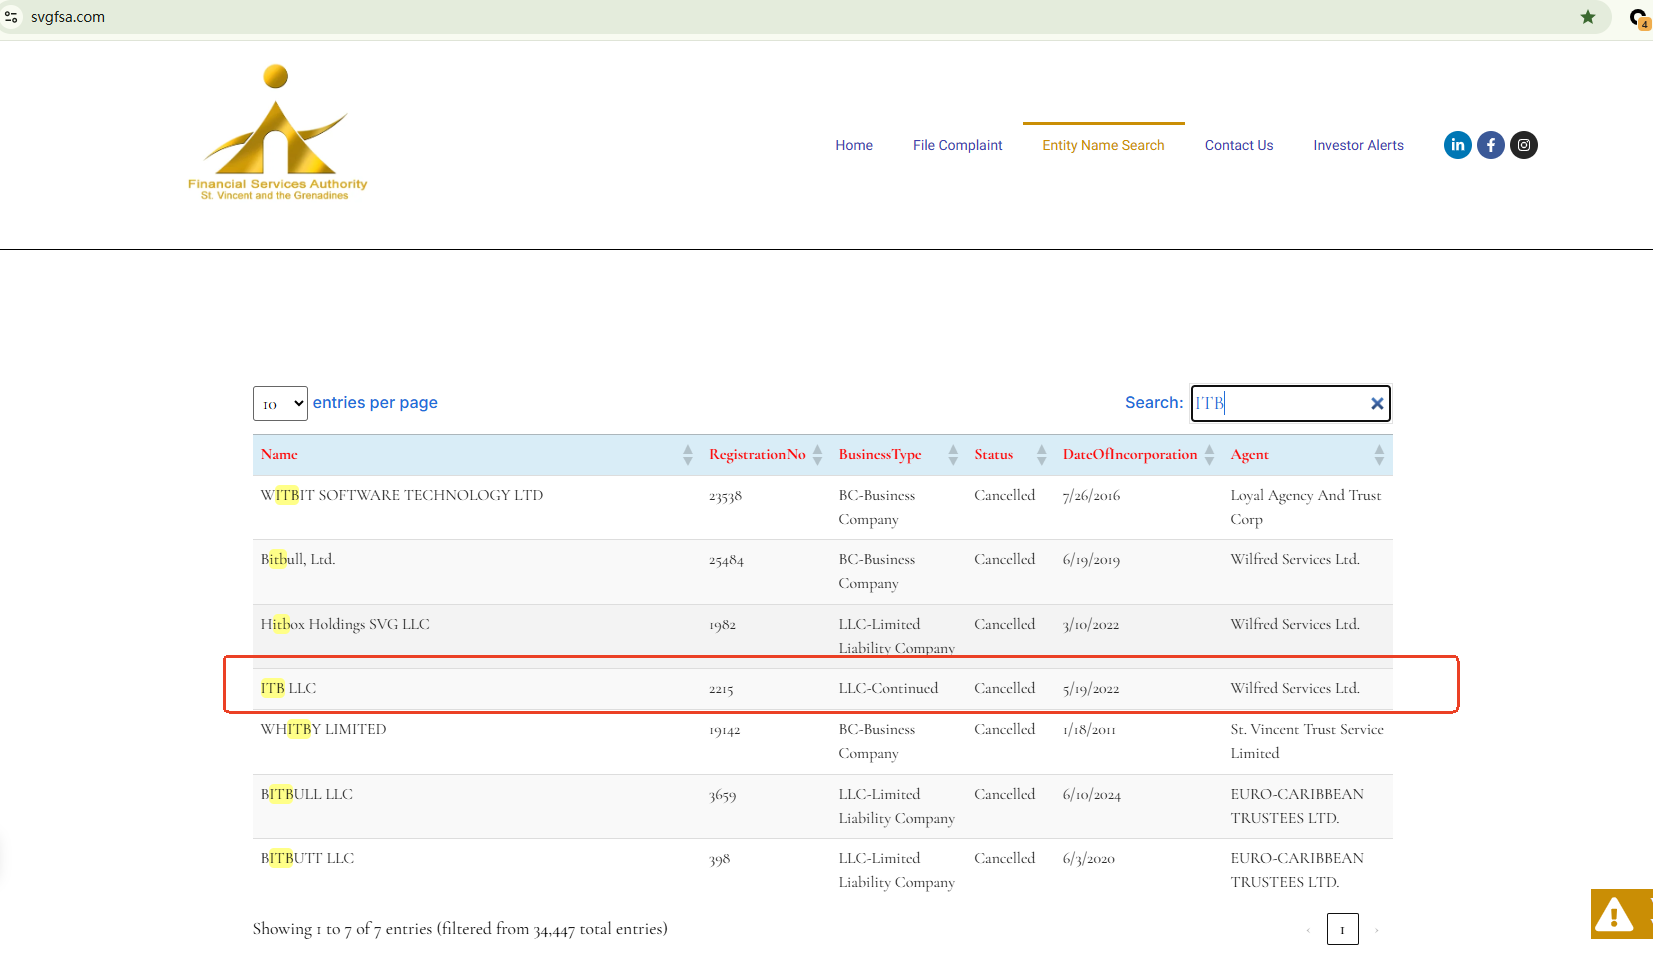Image resolution: width=1653 pixels, height=959 pixels.
Task: Open the Contact Us link
Action: coord(1238,146)
